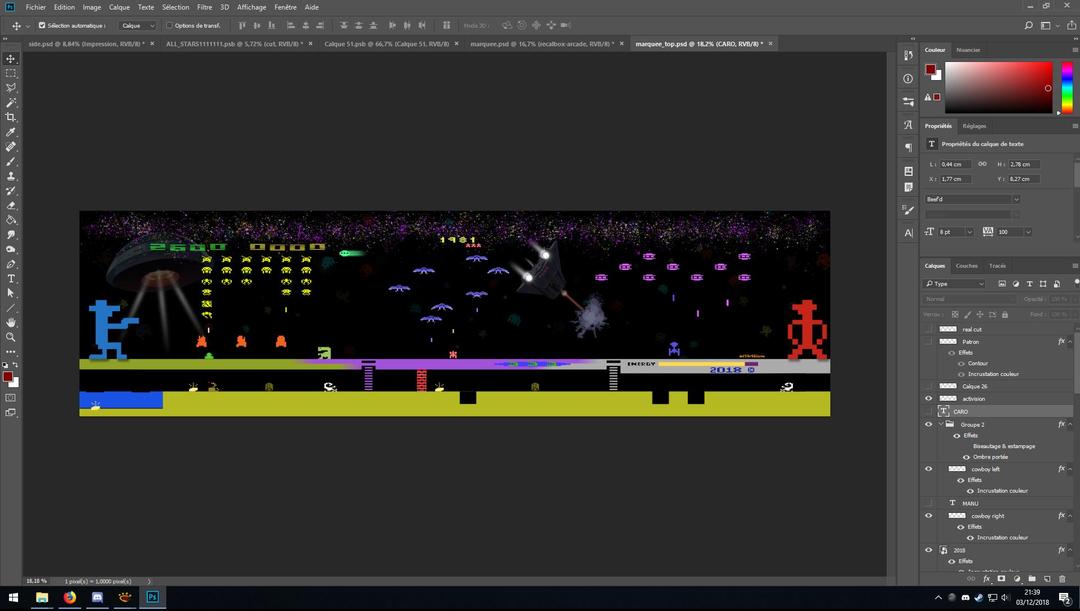Switch to the marquee.psd document tab
The height and width of the screenshot is (611, 1080).
point(544,43)
